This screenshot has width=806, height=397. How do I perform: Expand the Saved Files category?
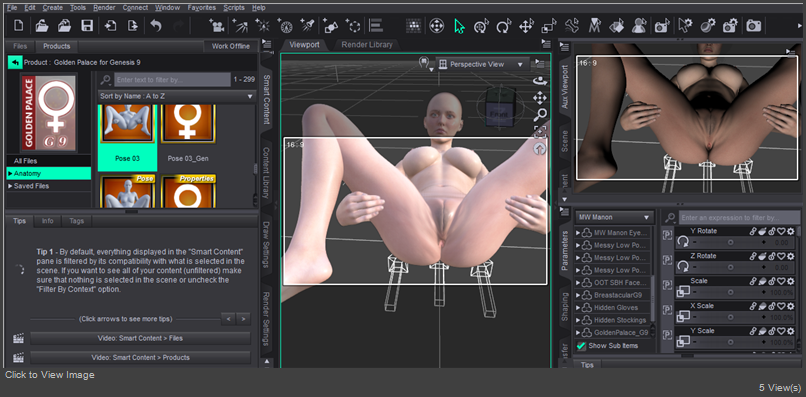(x=10, y=186)
